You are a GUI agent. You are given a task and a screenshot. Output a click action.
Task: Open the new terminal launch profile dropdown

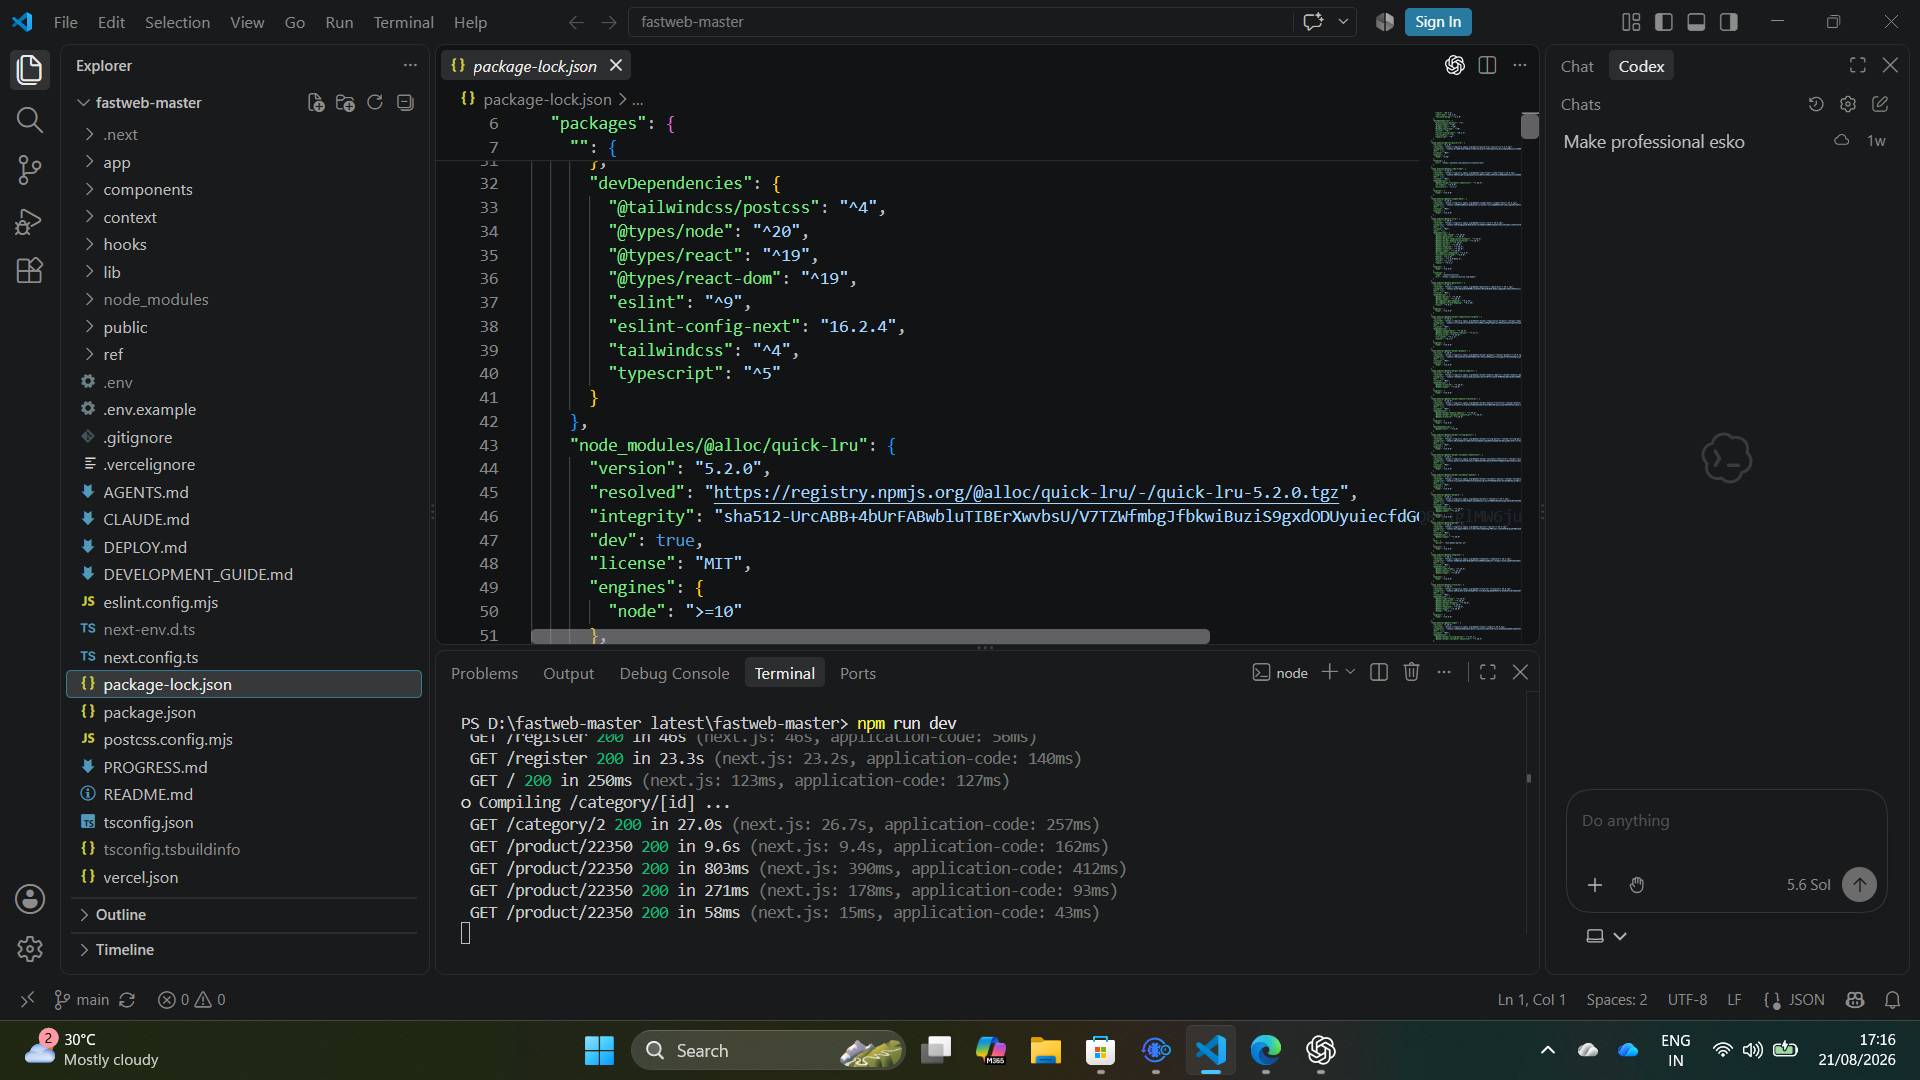pos(1350,672)
